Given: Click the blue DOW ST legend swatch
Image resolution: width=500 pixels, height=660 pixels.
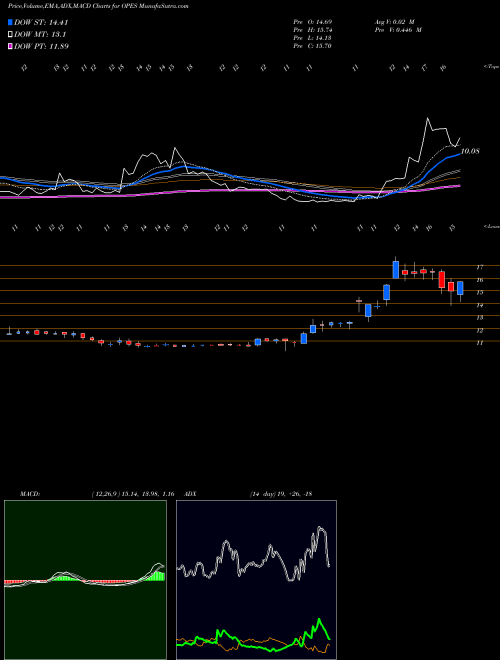Looking at the screenshot, I should coord(10,22).
